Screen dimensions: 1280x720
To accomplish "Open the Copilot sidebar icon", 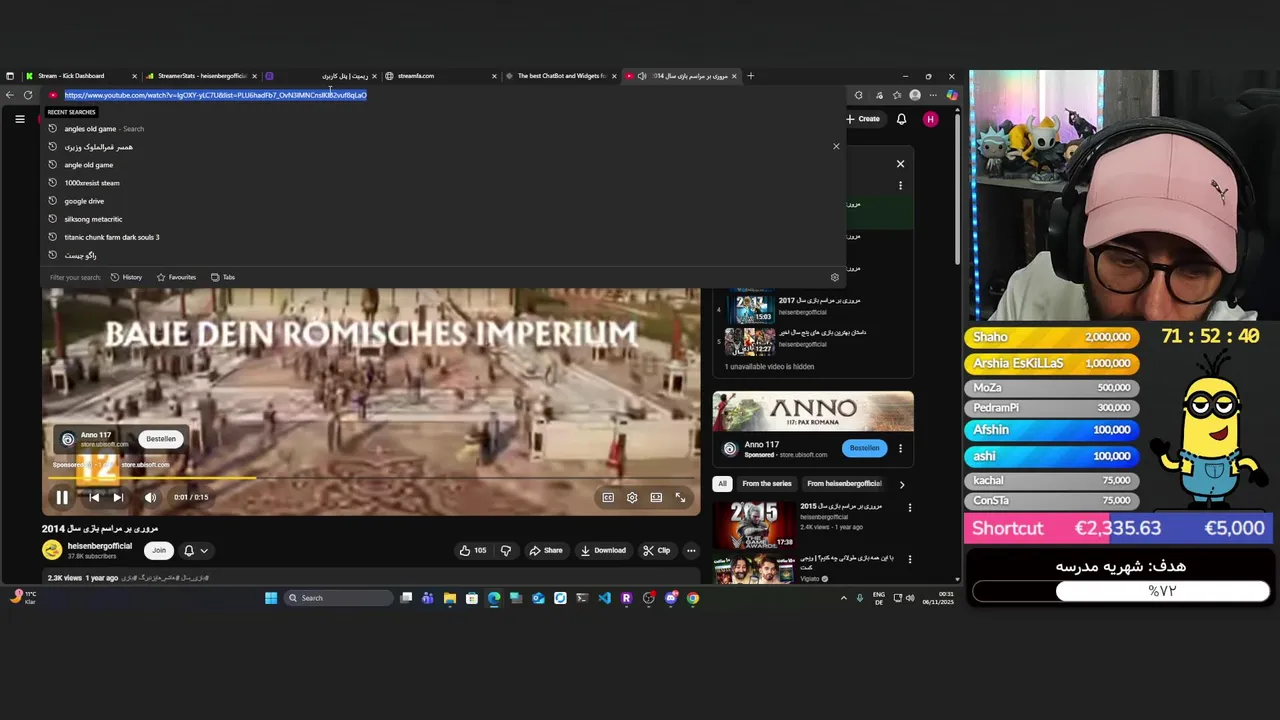I will [952, 95].
